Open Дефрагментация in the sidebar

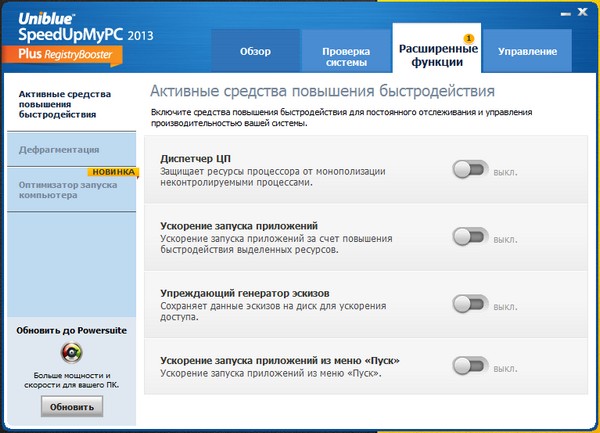[x=59, y=149]
